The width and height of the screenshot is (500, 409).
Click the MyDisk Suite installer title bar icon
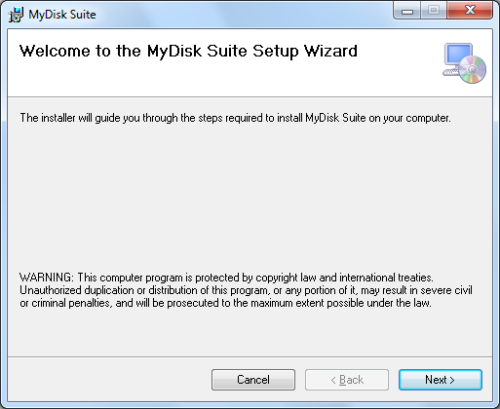point(16,15)
